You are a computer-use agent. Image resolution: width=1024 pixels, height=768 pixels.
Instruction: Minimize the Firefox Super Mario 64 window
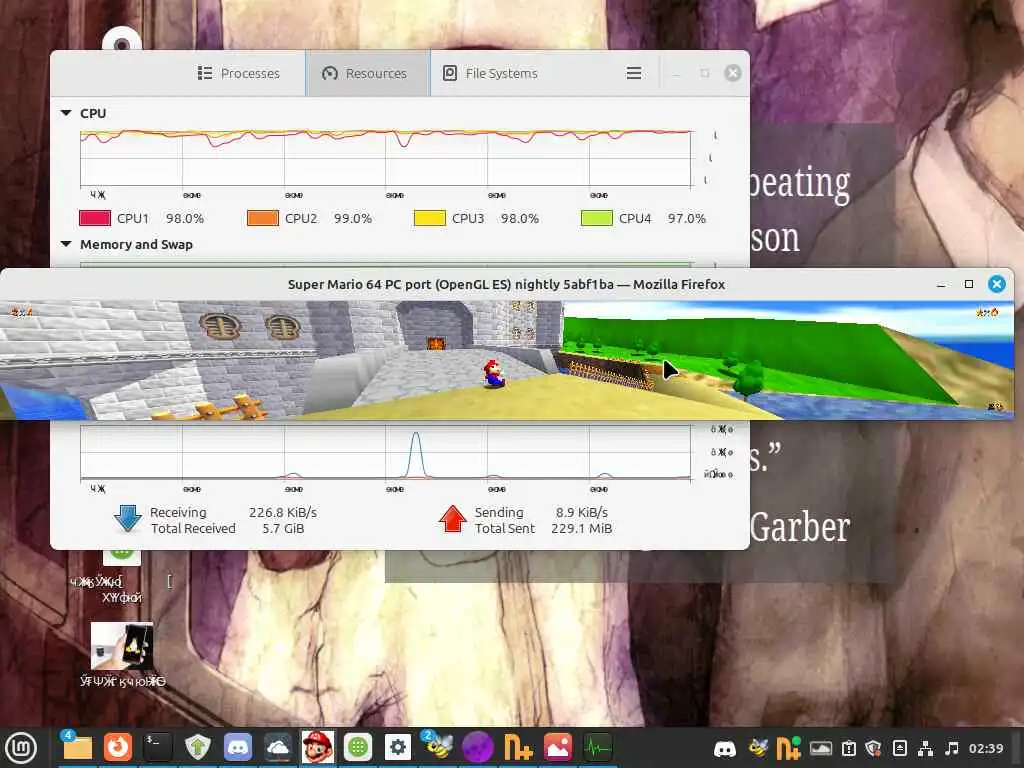pyautogui.click(x=941, y=284)
